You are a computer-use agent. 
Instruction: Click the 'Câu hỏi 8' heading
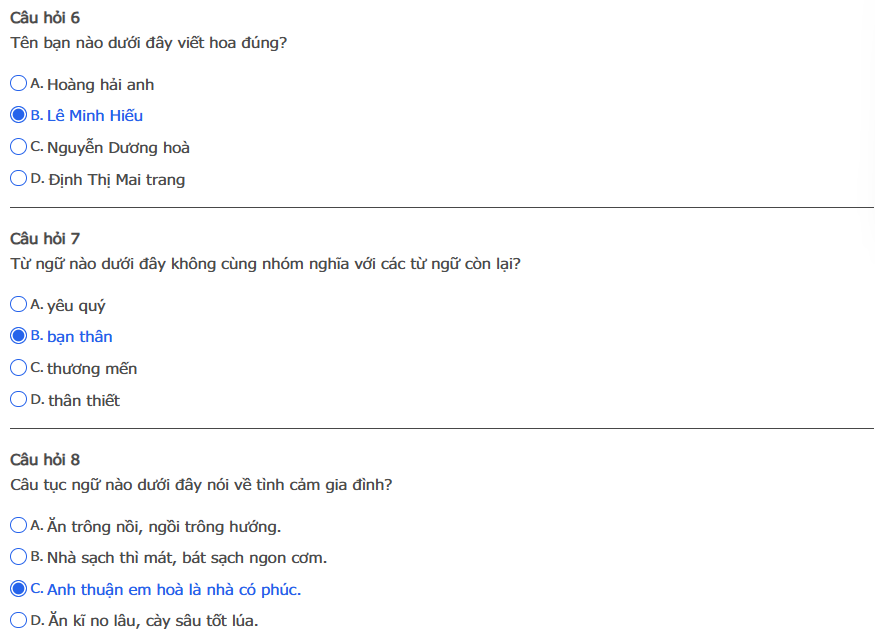[x=45, y=460]
